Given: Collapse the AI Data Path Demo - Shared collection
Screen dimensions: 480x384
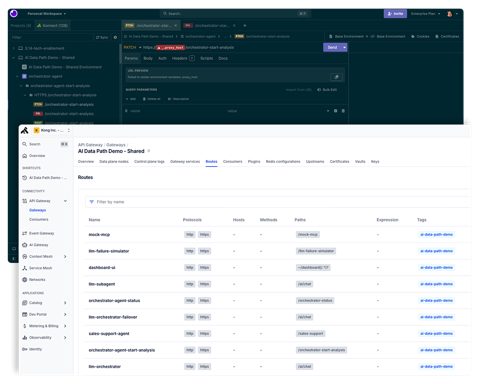Looking at the screenshot, I should [x=14, y=58].
